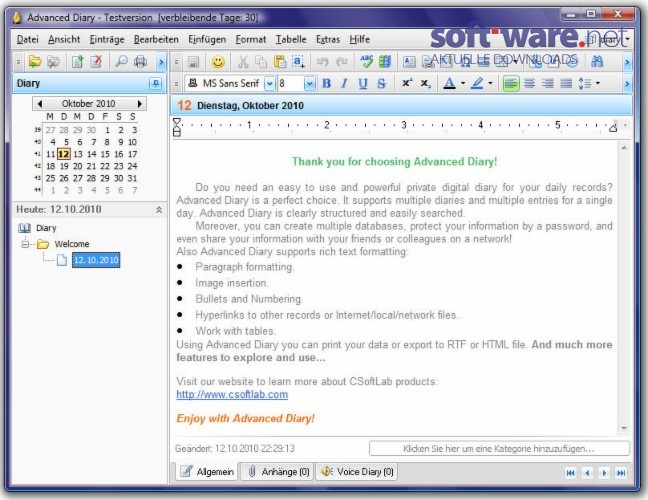The width and height of the screenshot is (648, 500).
Task: Select October 20 in calendar
Action: click(x=78, y=166)
